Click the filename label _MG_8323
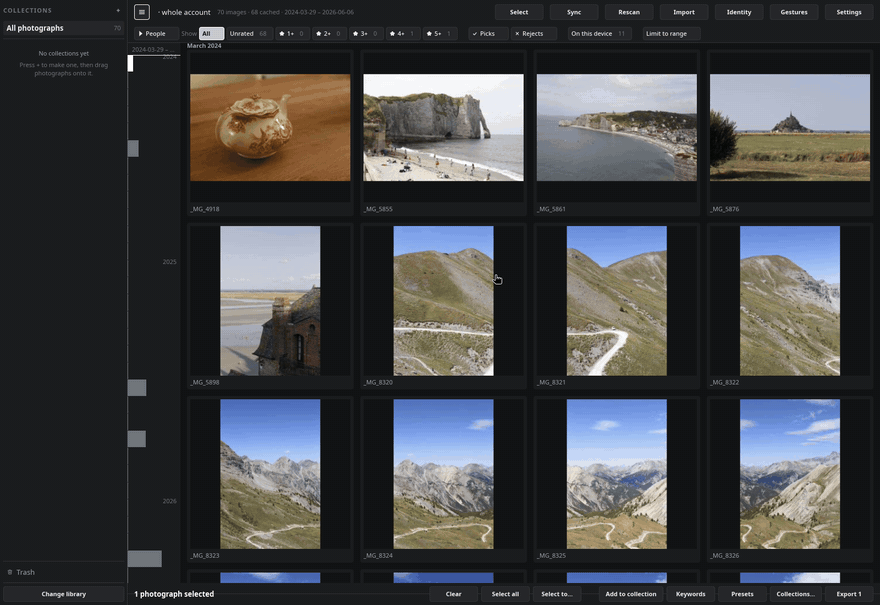The image size is (880, 605). [x=205, y=556]
